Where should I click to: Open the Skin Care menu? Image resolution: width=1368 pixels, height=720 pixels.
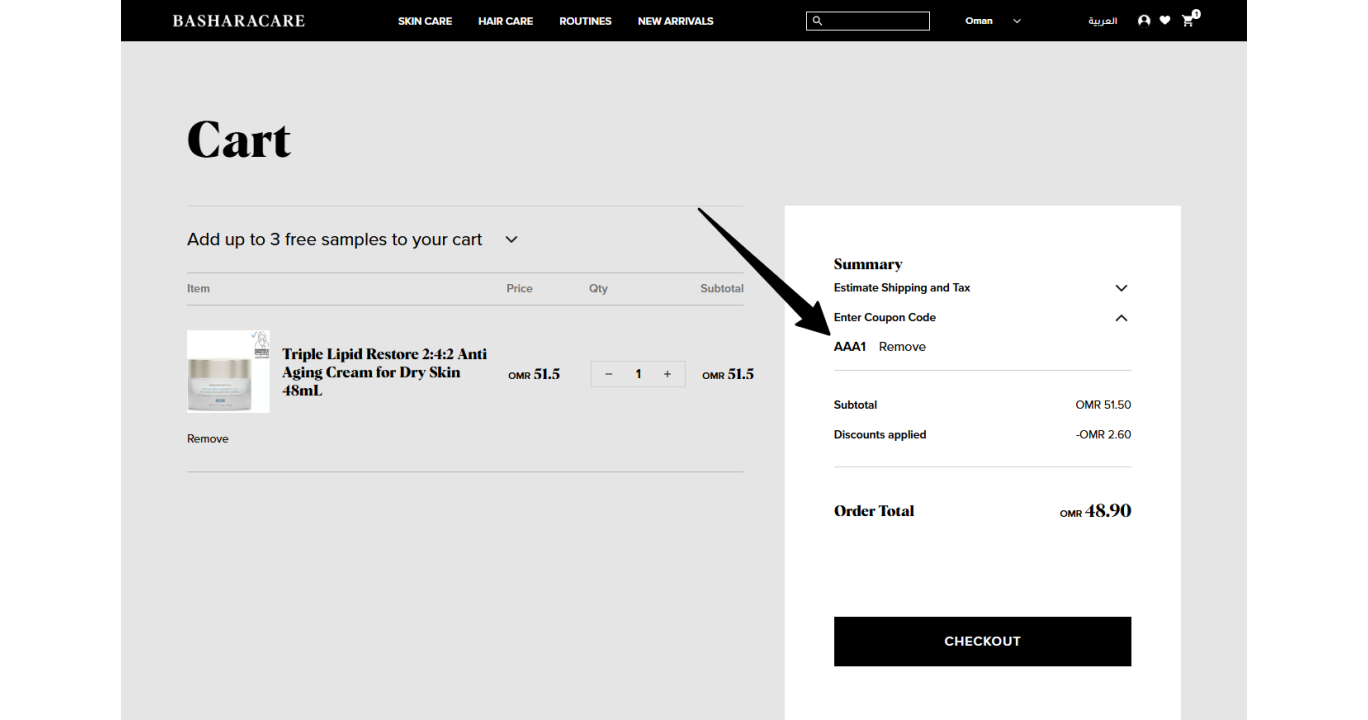click(x=425, y=21)
